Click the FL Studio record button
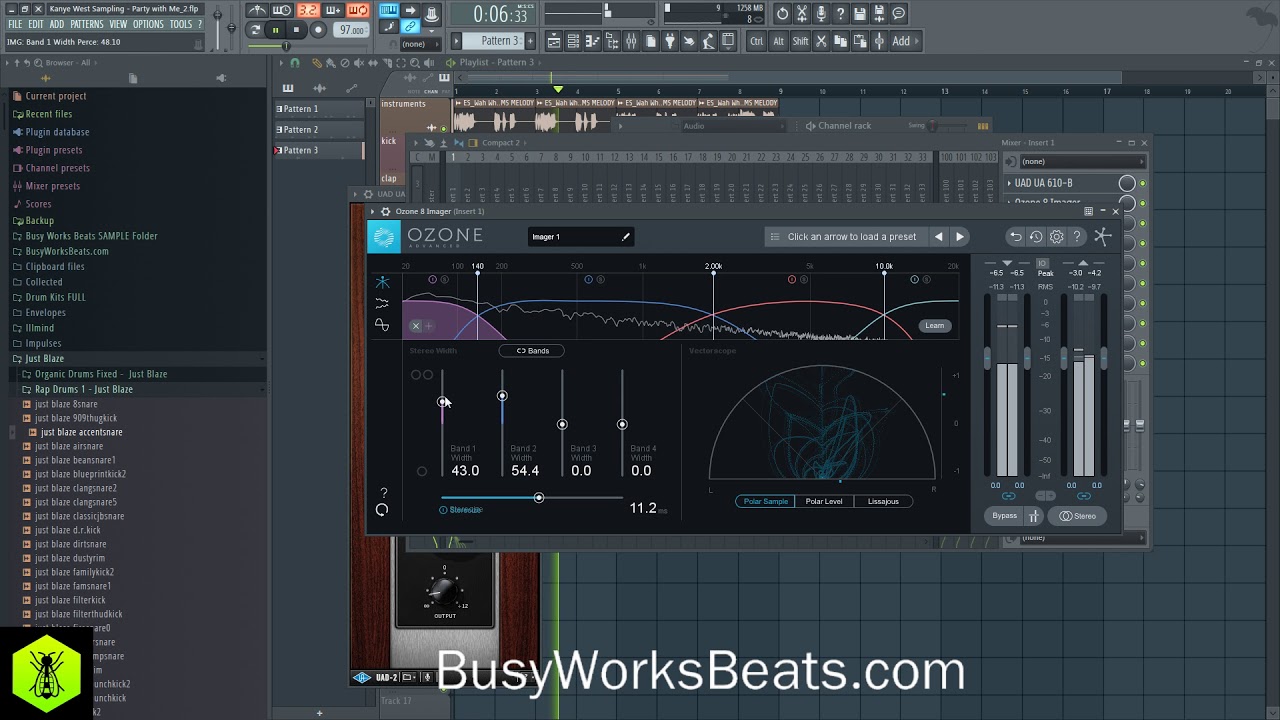Screen dimensions: 1280x720 318,30
